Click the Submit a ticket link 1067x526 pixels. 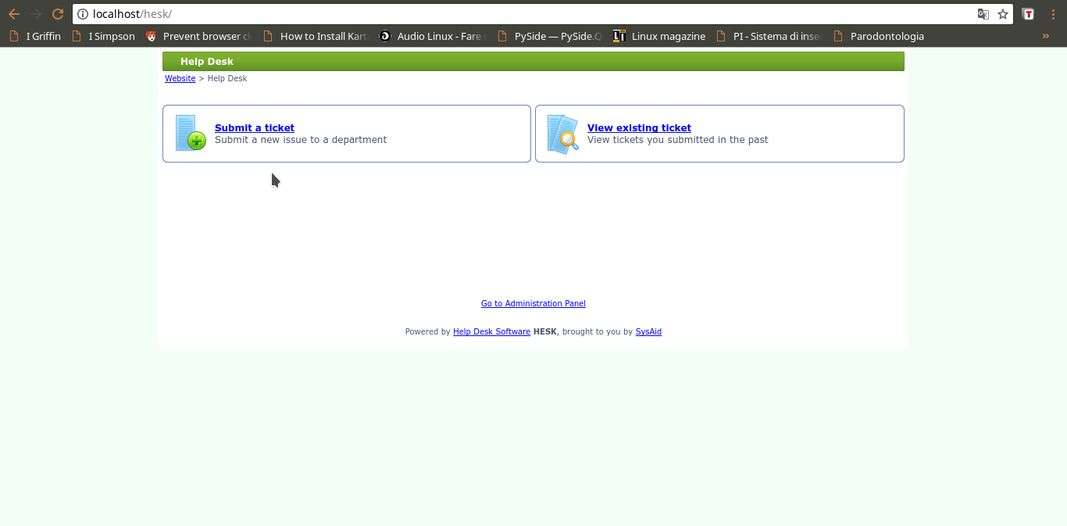pyautogui.click(x=255, y=128)
